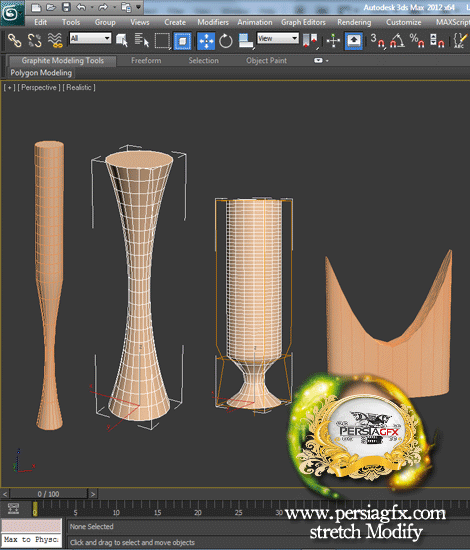470x550 pixels.
Task: Toggle the Angle Snap button
Action: click(x=397, y=41)
